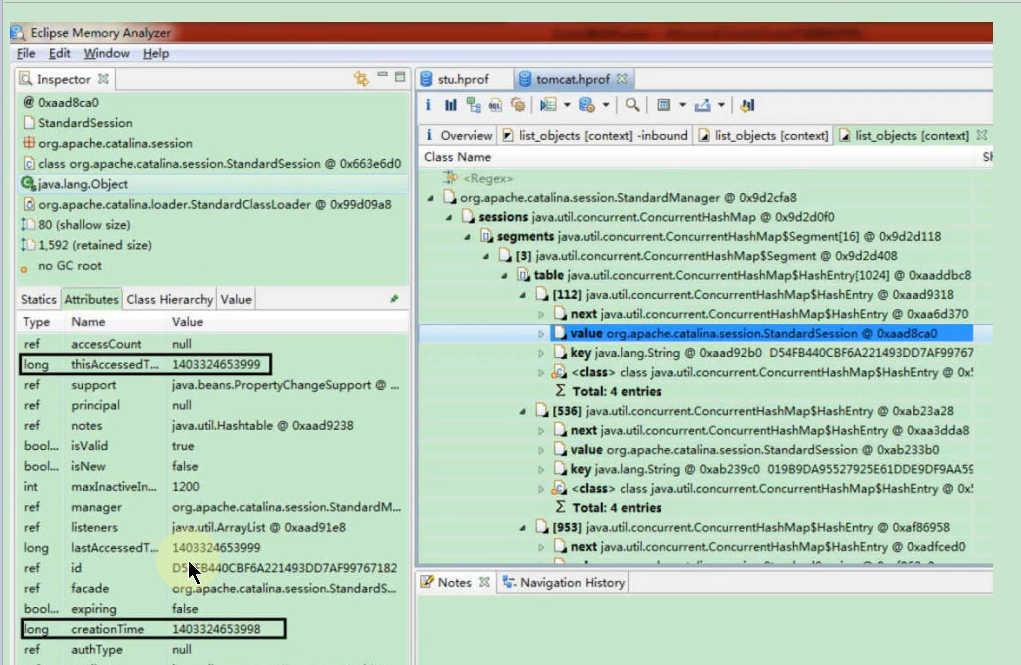Open the Thread Overview gear icon
This screenshot has width=1021, height=665.
(518, 105)
